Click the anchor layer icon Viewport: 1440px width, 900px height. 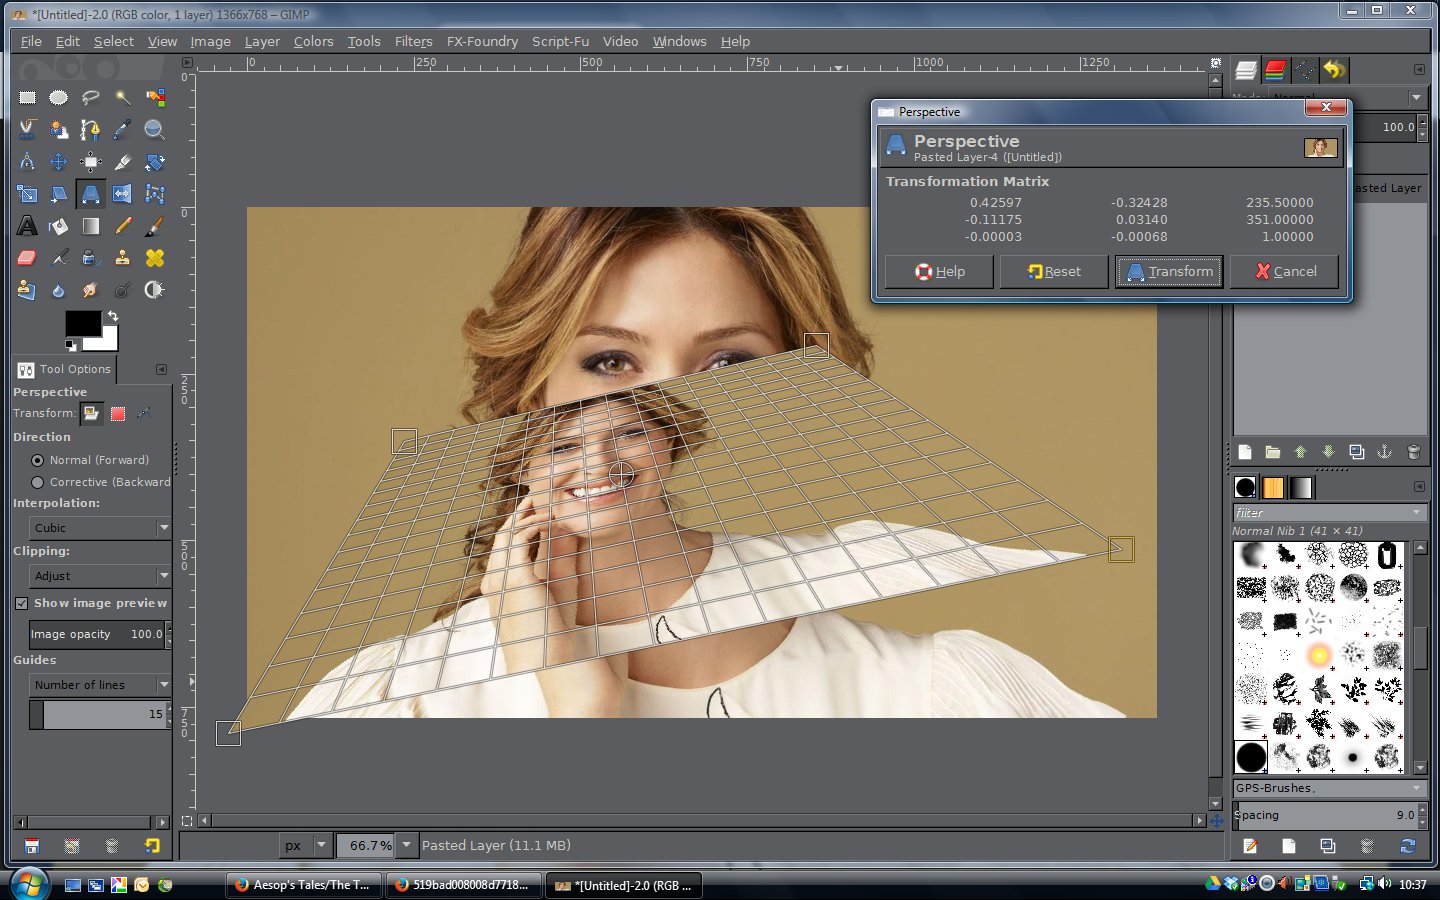[x=1385, y=452]
